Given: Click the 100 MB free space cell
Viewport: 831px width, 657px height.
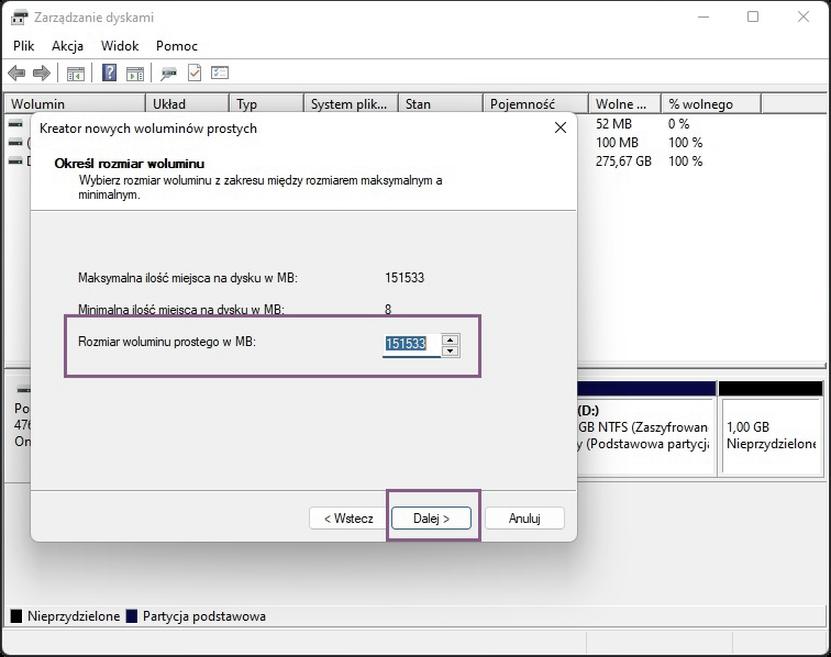Looking at the screenshot, I should pos(617,143).
